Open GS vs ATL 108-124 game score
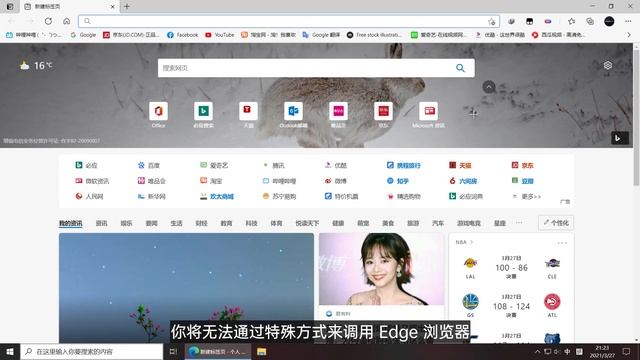This screenshot has width=640, height=360. click(511, 306)
